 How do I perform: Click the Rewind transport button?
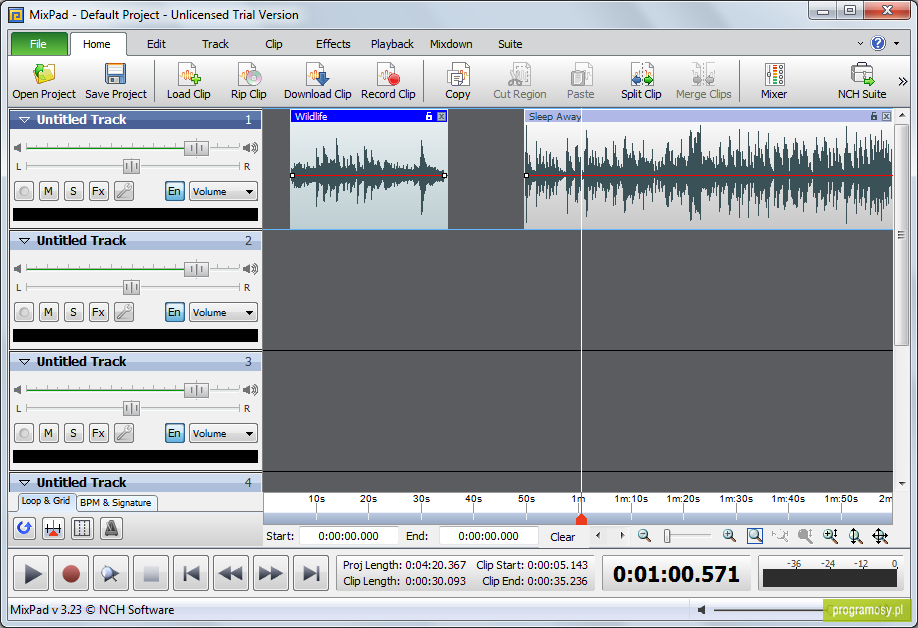pyautogui.click(x=231, y=574)
